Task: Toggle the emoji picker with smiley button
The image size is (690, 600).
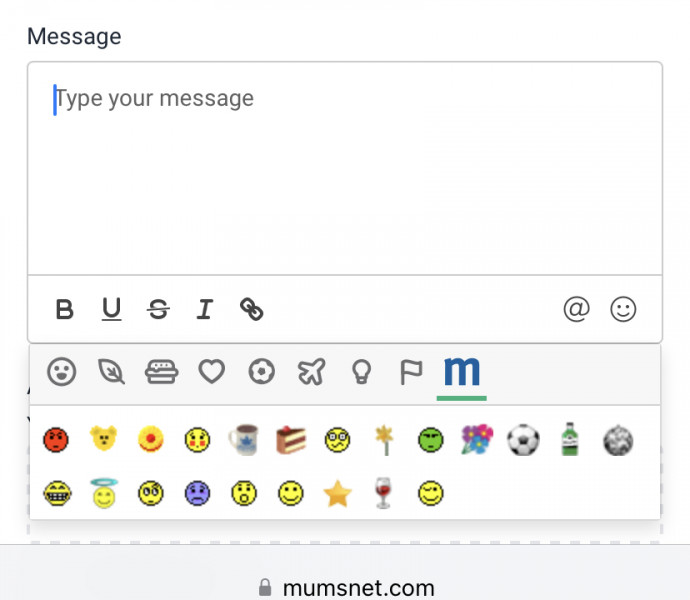Action: pos(623,310)
